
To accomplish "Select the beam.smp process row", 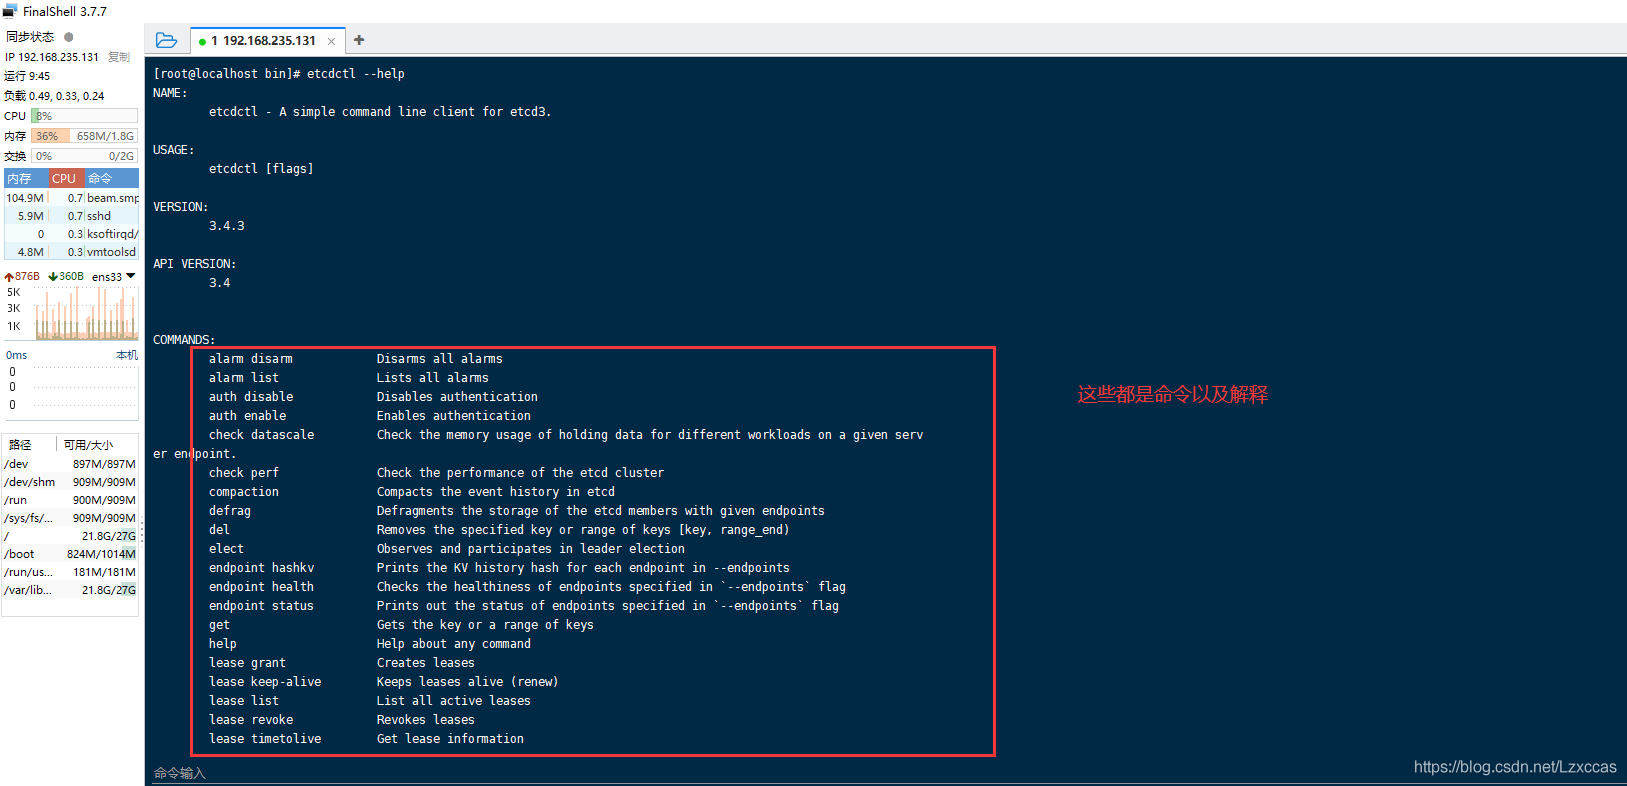I will pyautogui.click(x=71, y=198).
